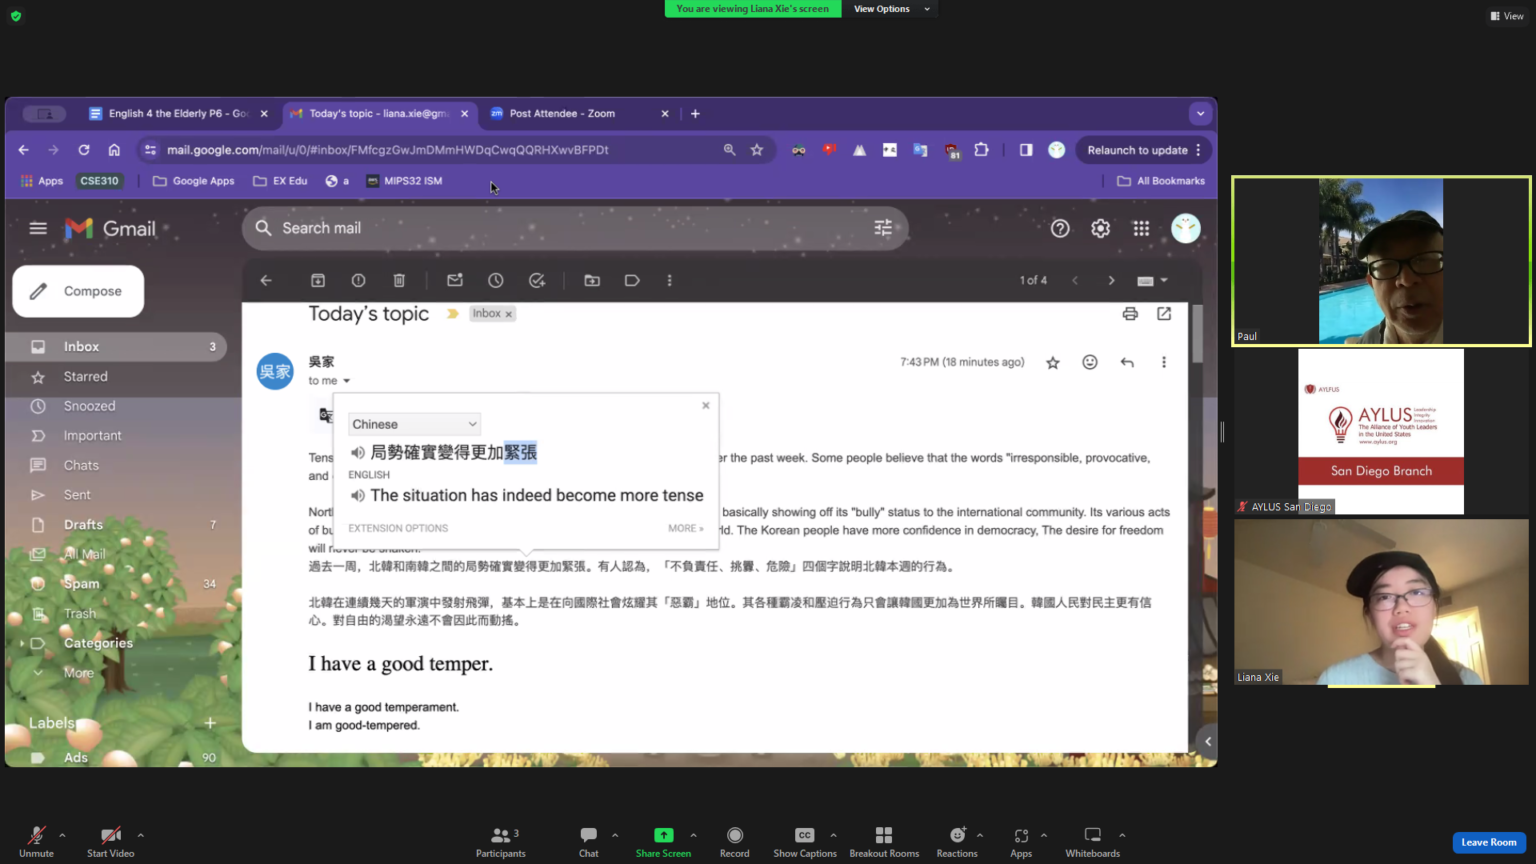Archive this email
1536x864 pixels.
tap(318, 281)
